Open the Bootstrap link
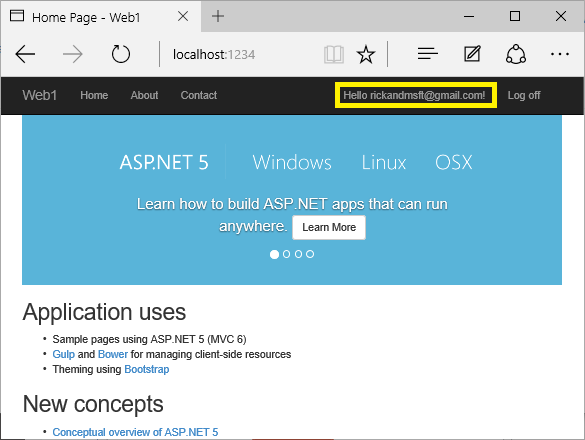Image resolution: width=585 pixels, height=440 pixels. coord(147,369)
